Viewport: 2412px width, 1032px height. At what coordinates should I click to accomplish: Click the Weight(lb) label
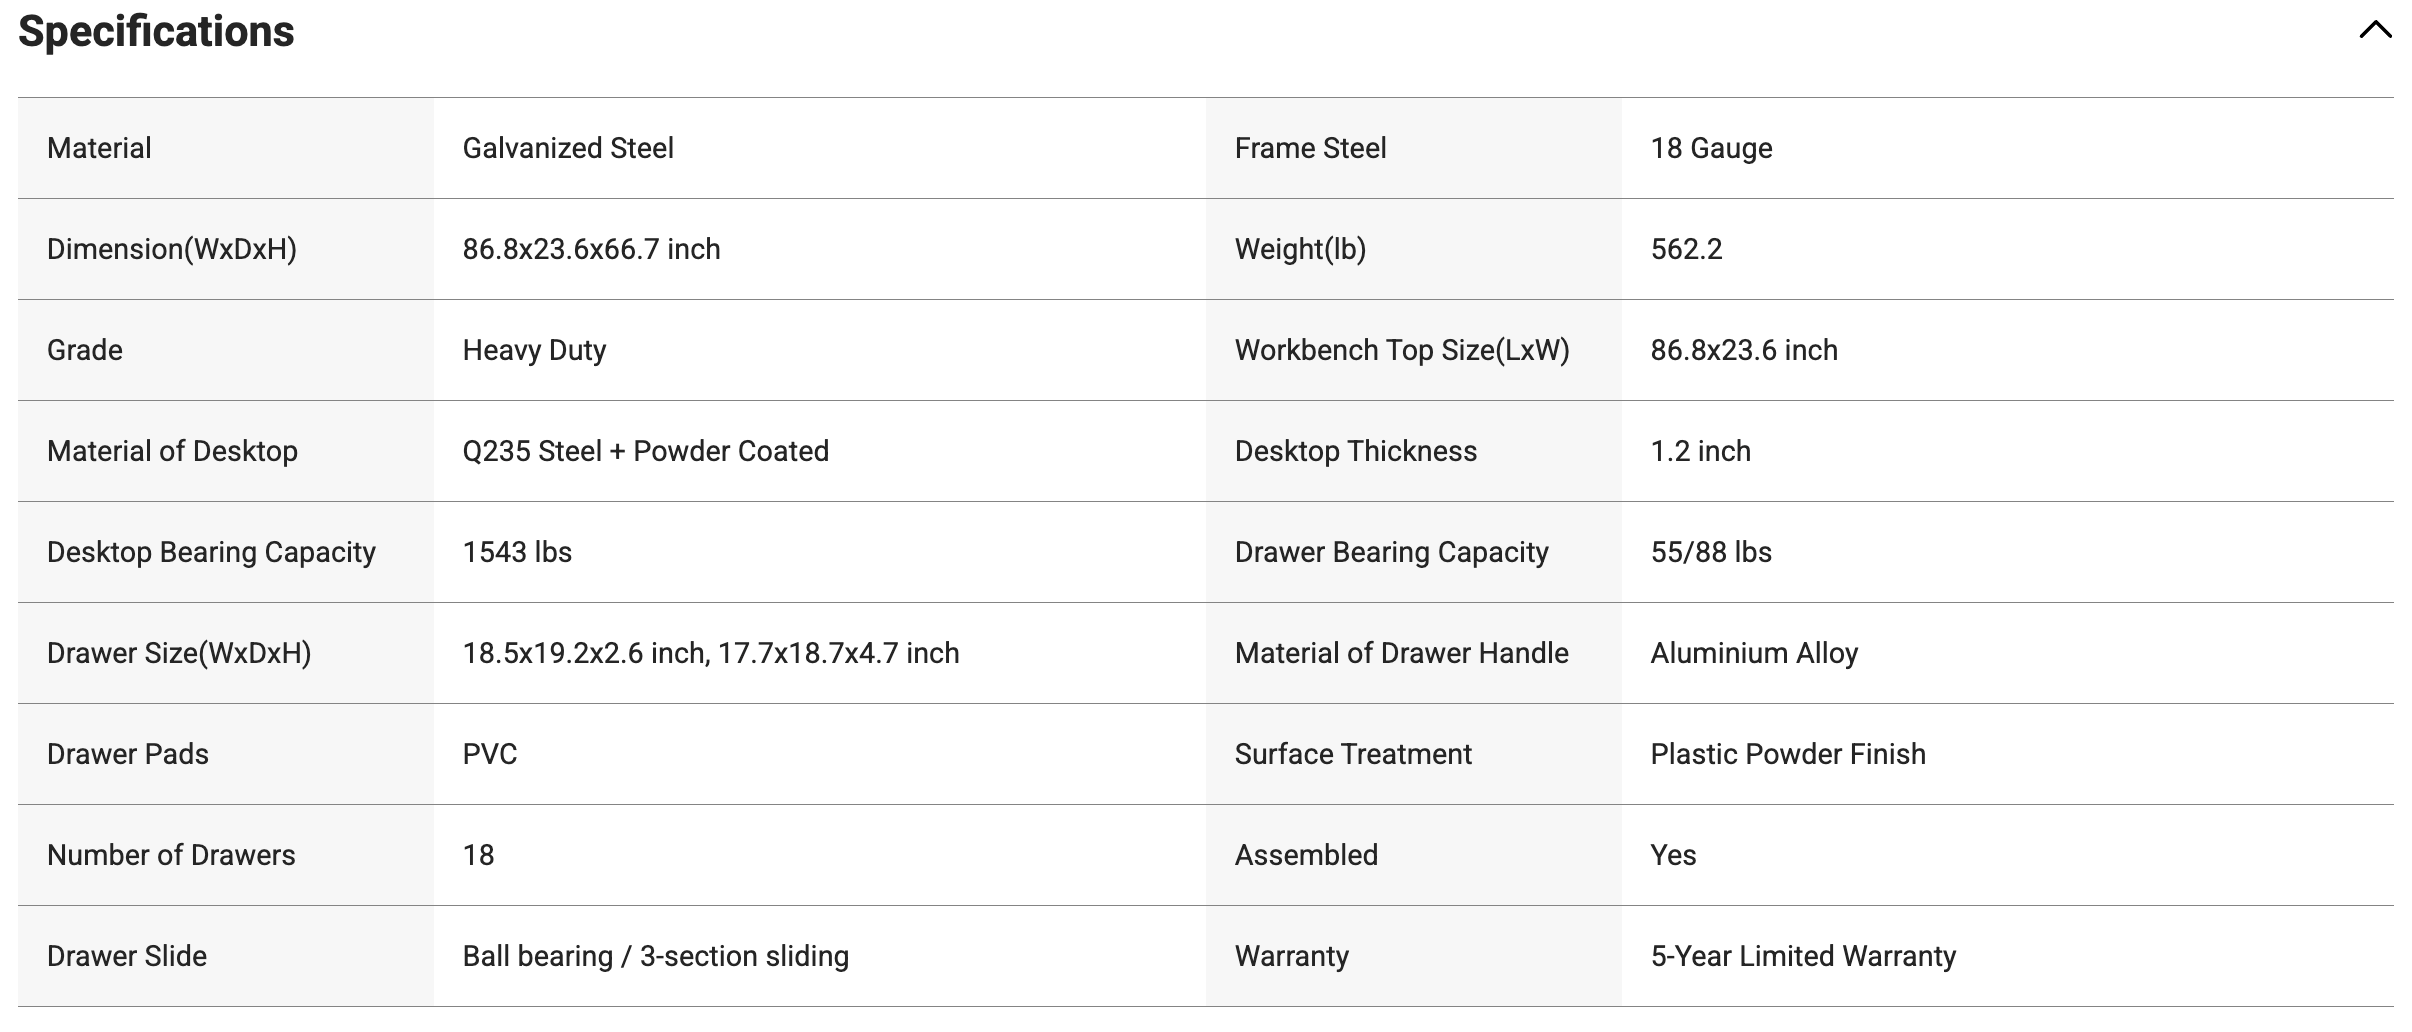(x=1300, y=249)
